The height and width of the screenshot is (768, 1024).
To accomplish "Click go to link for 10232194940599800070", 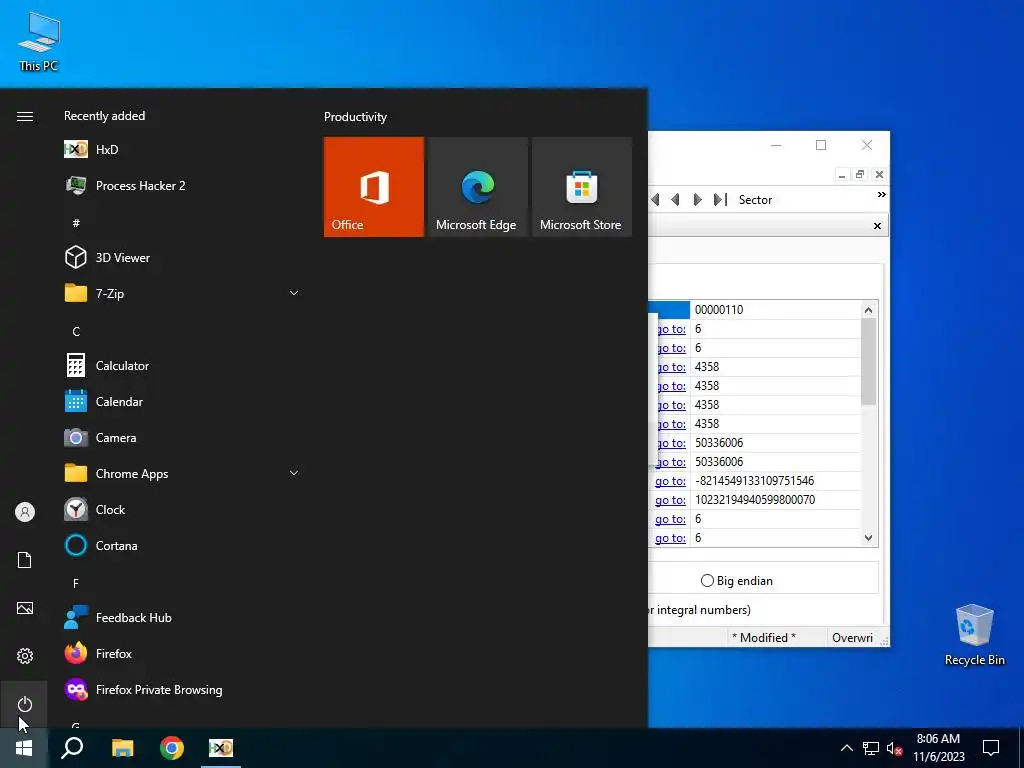I will 670,500.
